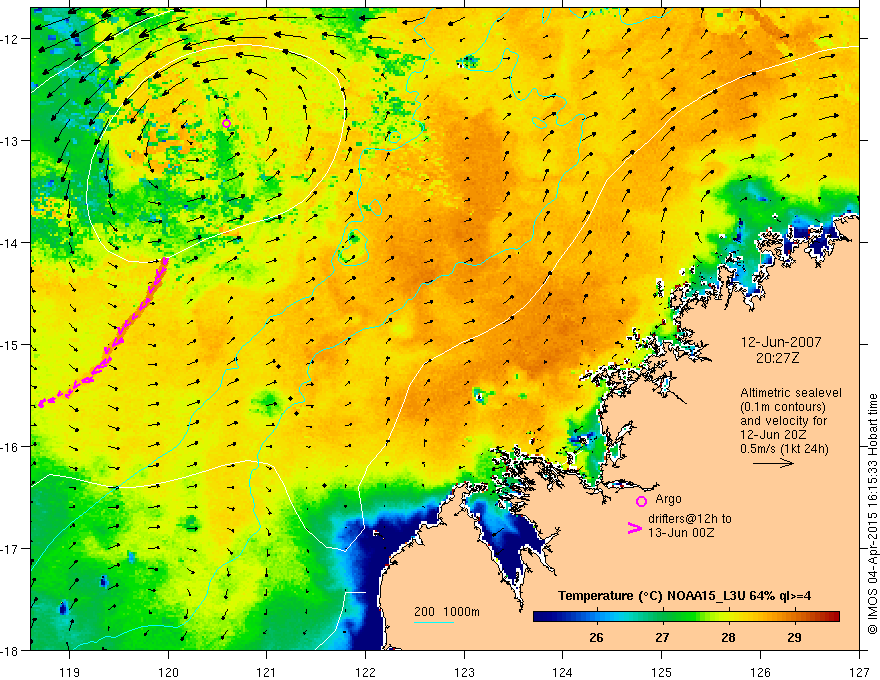The image size is (880, 680).
Task: Click the 'drifters@12h to' legend text
Action: pyautogui.click(x=690, y=519)
